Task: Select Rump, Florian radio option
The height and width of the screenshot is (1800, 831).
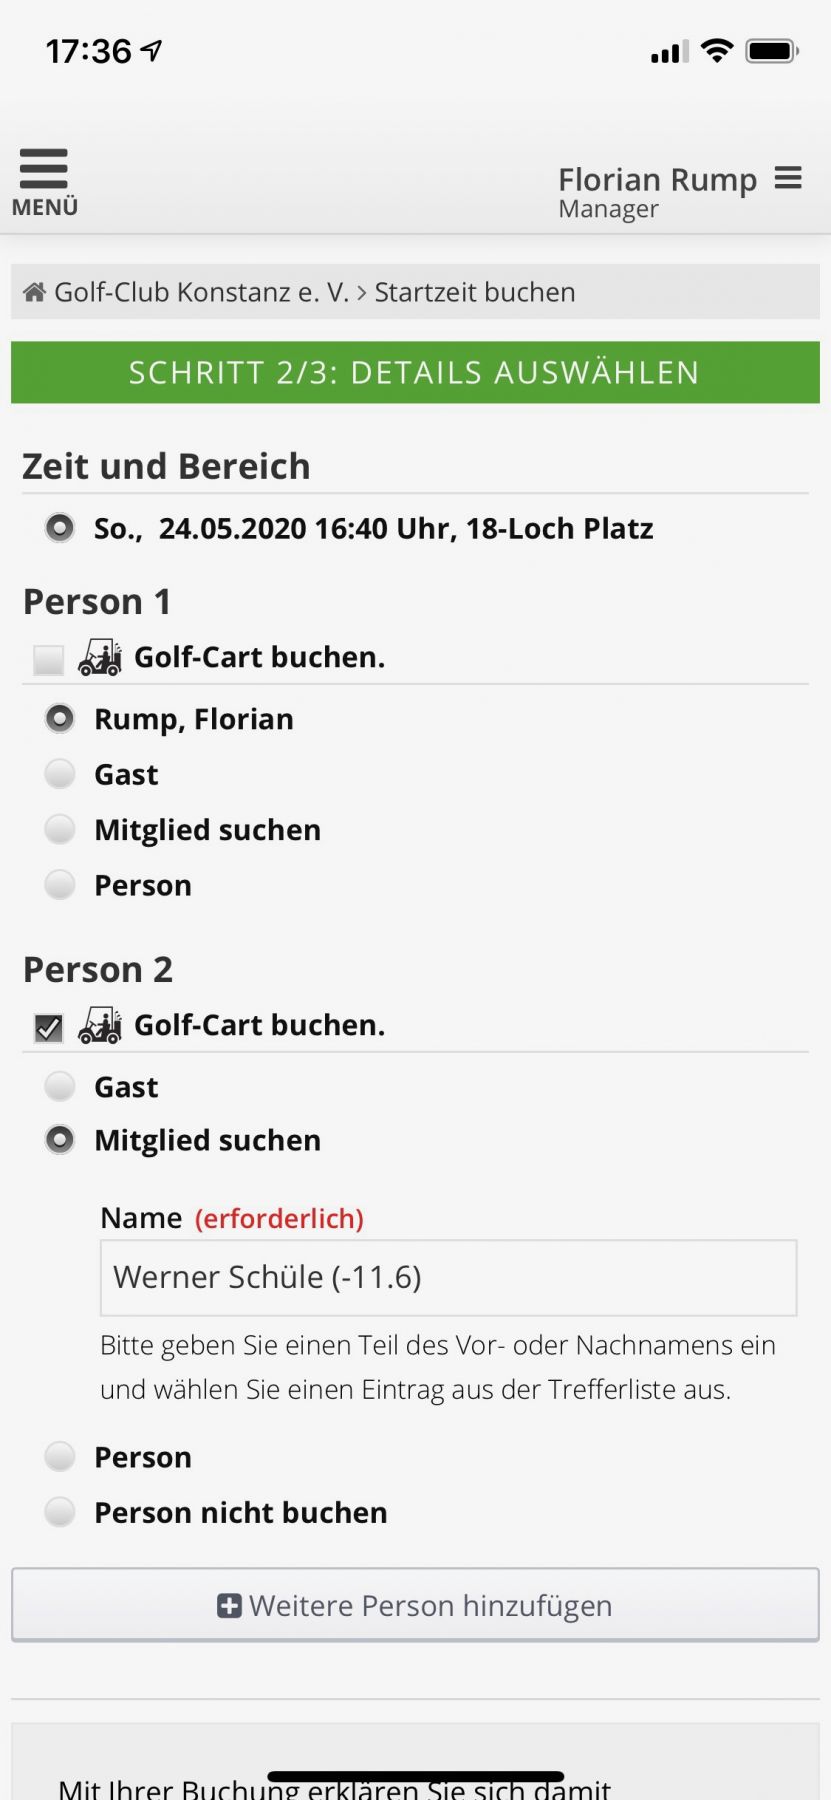Action: [60, 718]
